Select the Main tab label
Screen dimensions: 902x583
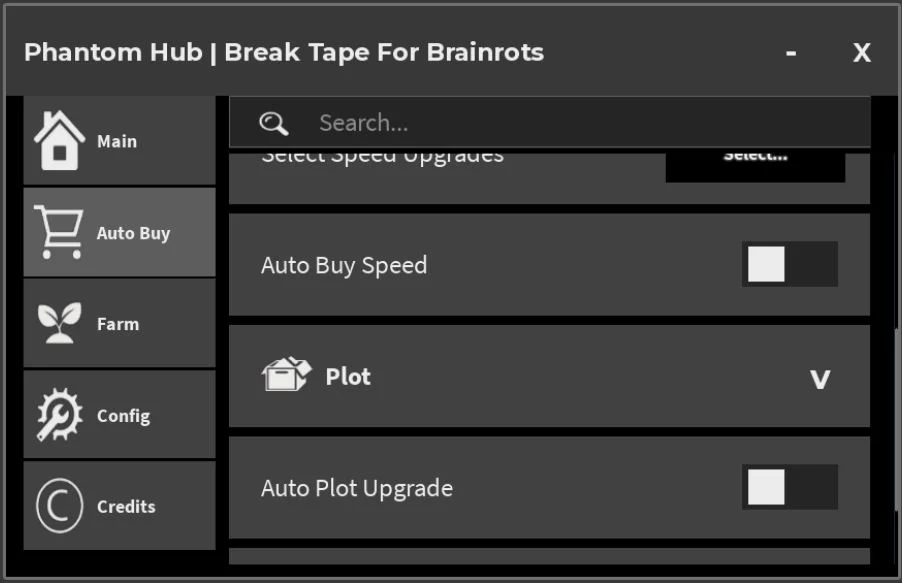[x=117, y=141]
